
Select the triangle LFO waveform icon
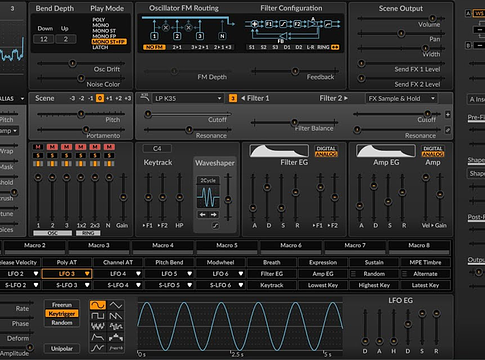tap(116, 305)
